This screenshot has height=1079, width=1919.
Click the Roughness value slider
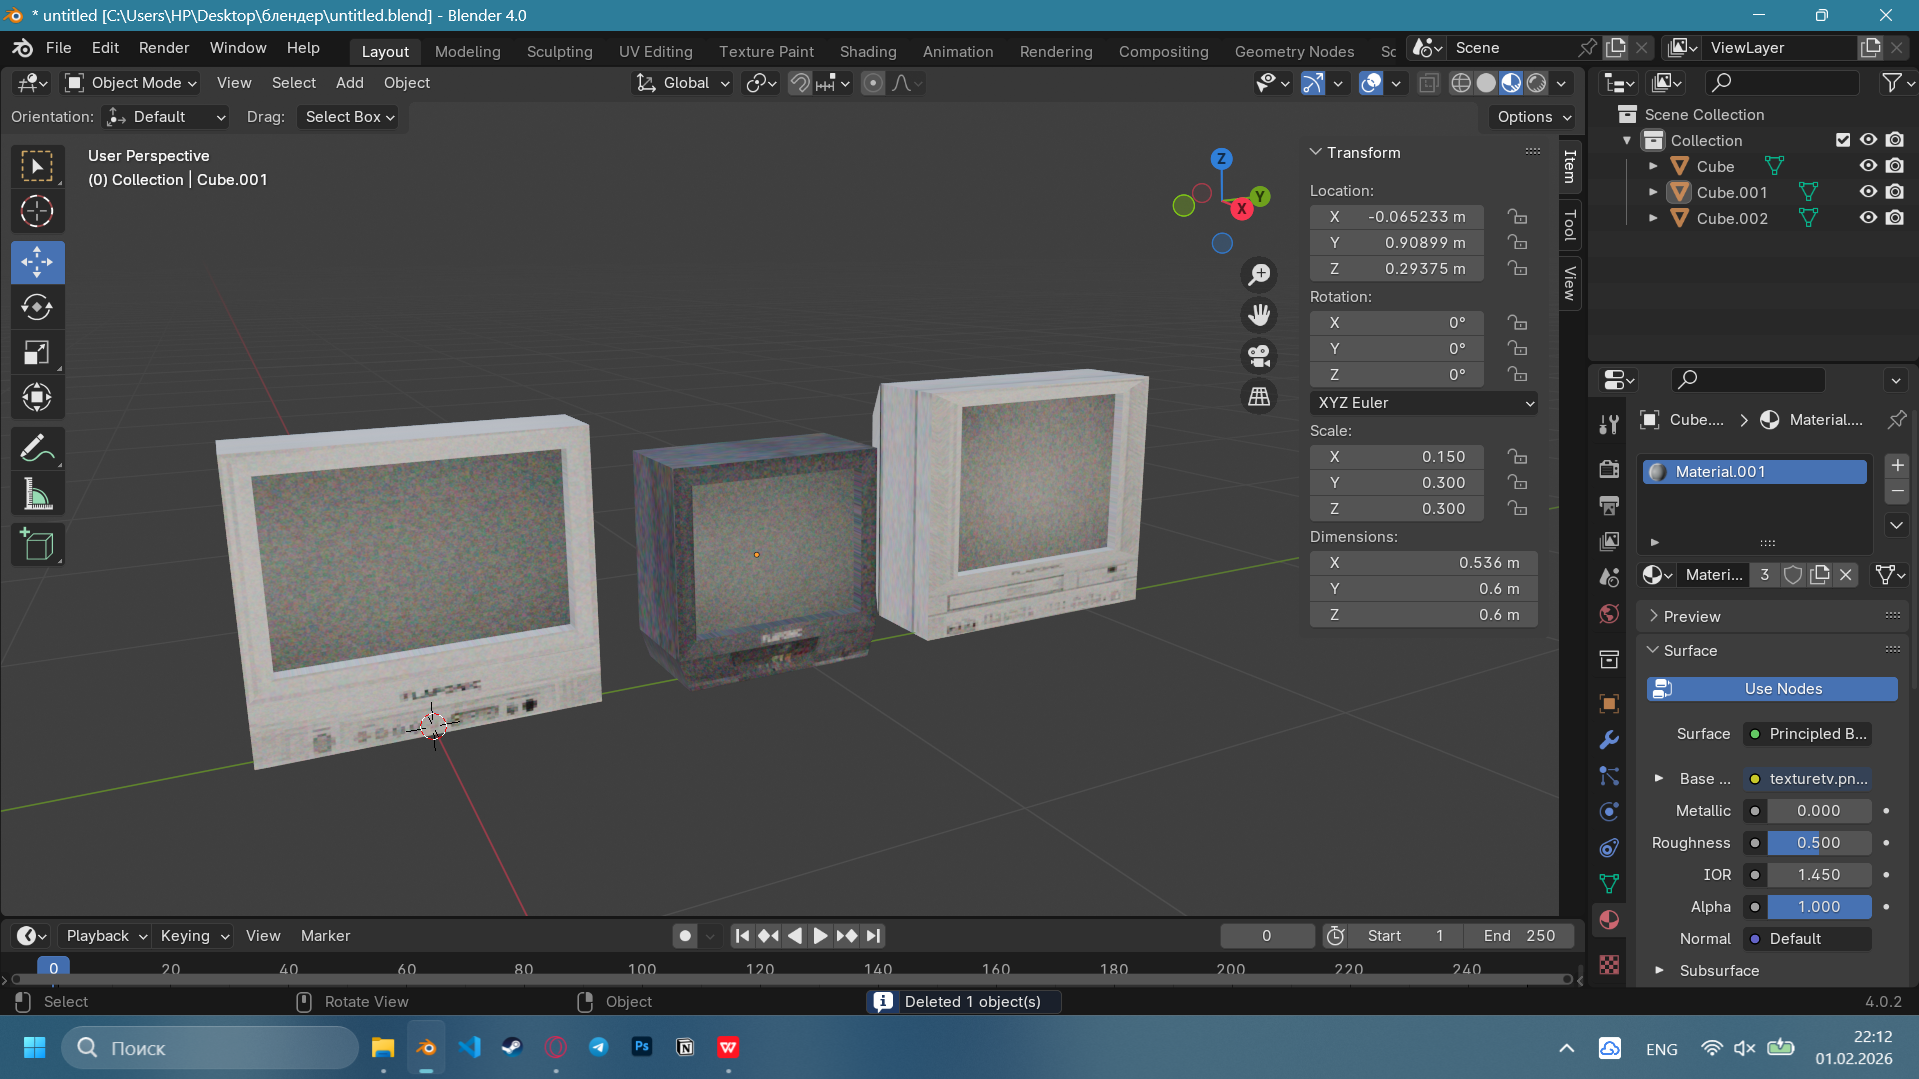tap(1818, 843)
